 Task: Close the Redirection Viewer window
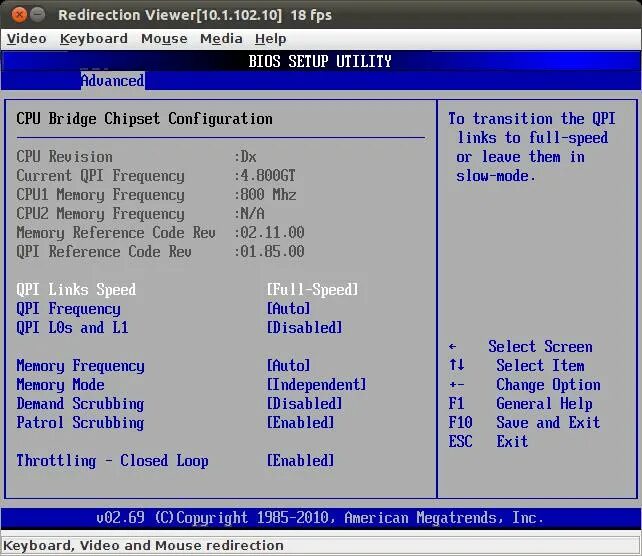point(19,15)
